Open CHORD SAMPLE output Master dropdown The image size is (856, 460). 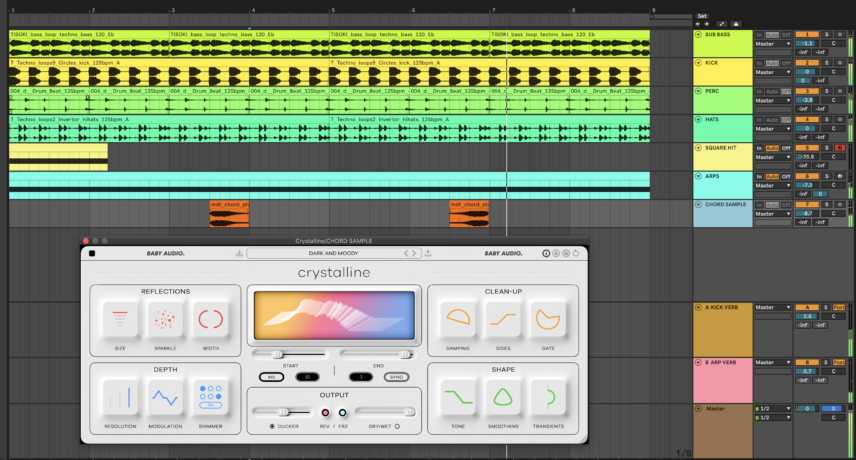tap(772, 214)
